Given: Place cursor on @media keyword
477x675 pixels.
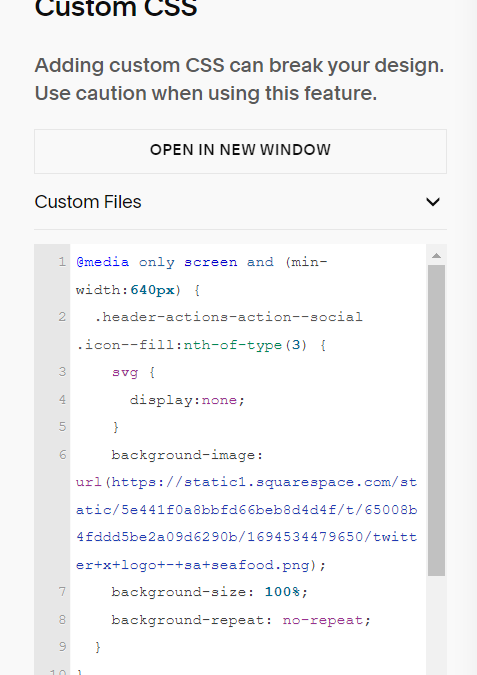Looking at the screenshot, I should 102,262.
